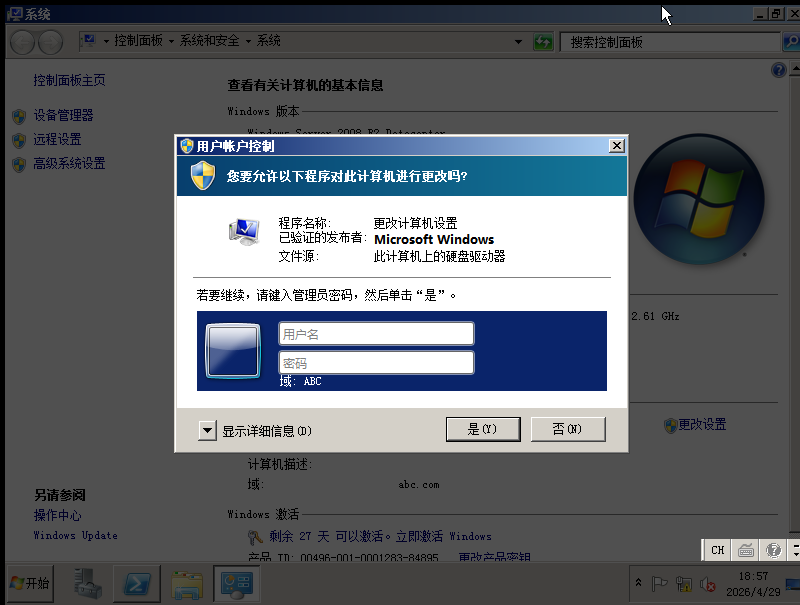
Task: Open address bar history dropdown
Action: tap(518, 42)
